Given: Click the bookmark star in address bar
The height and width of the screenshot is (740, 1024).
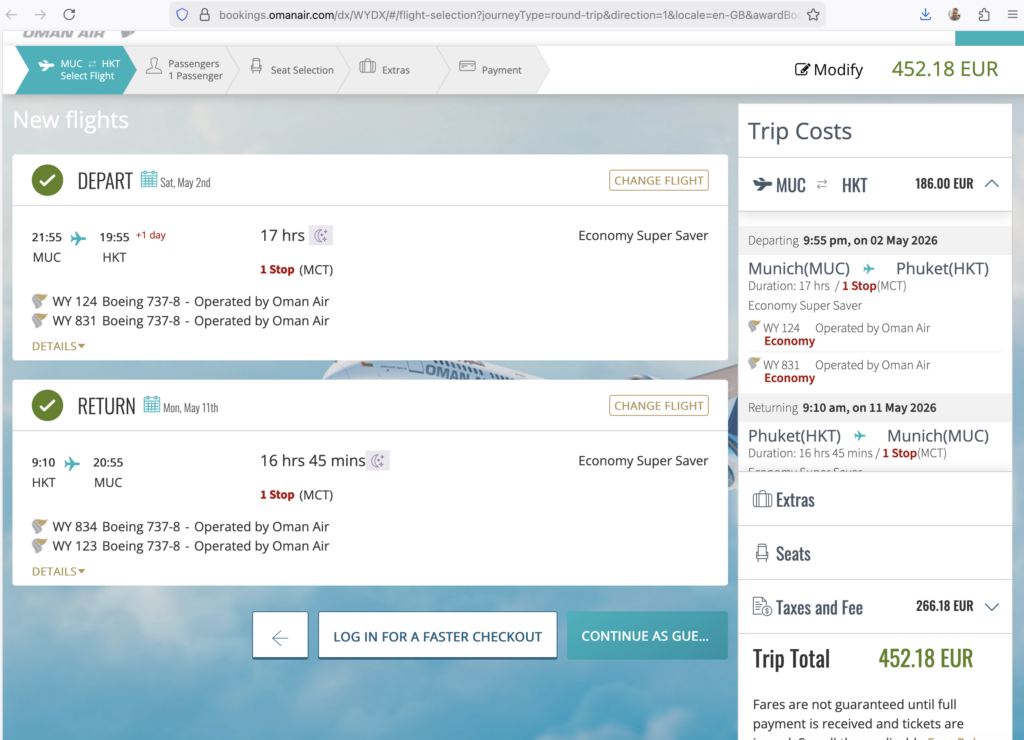Looking at the screenshot, I should point(813,15).
